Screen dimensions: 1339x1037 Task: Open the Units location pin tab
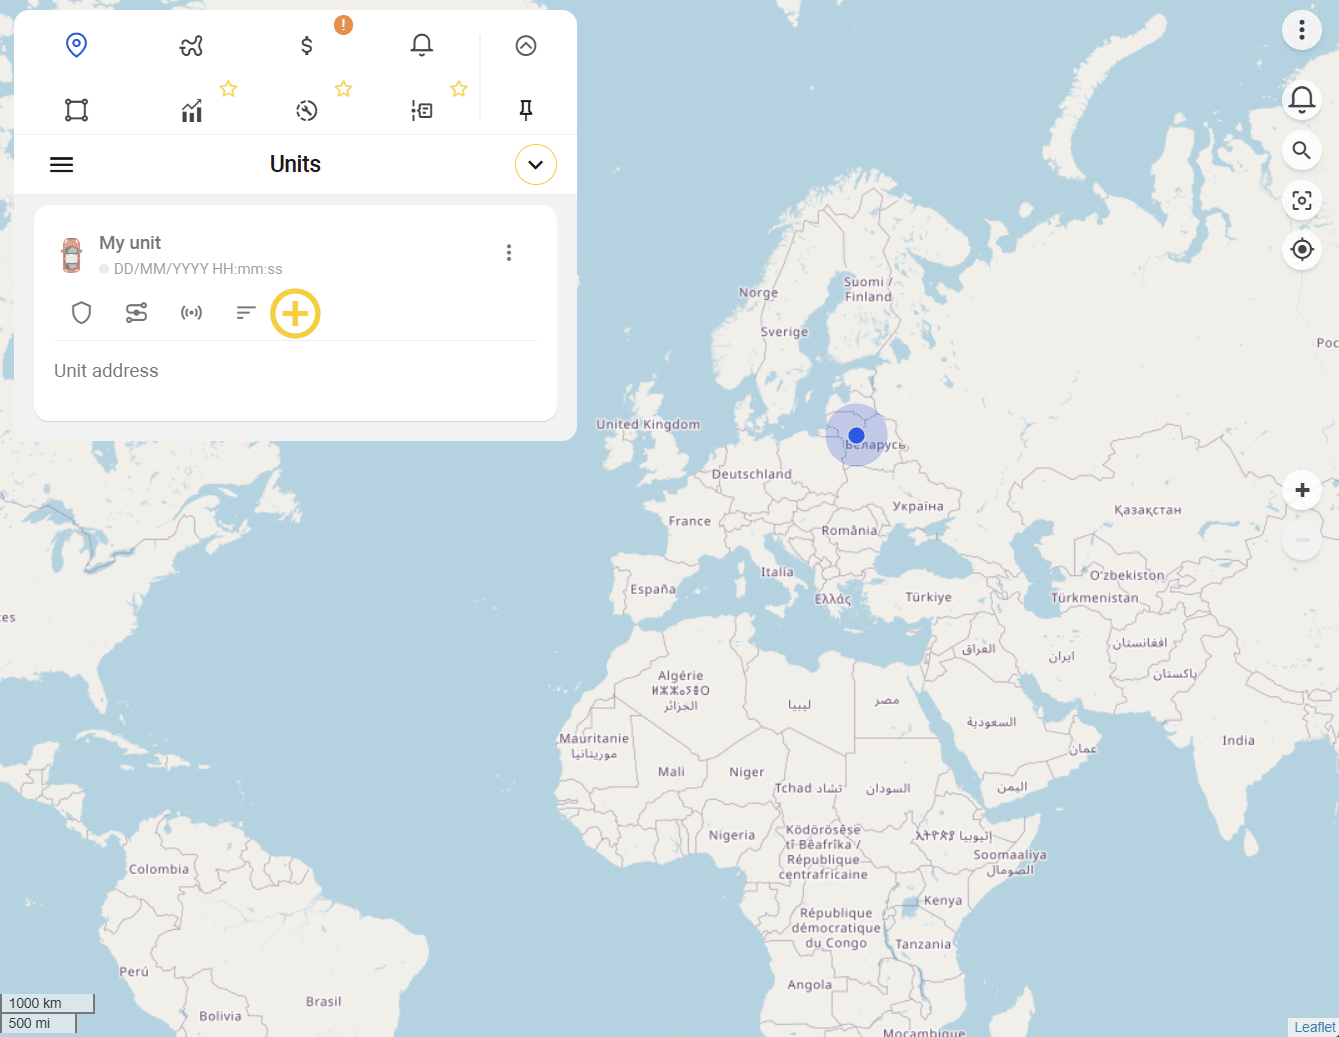pos(76,45)
